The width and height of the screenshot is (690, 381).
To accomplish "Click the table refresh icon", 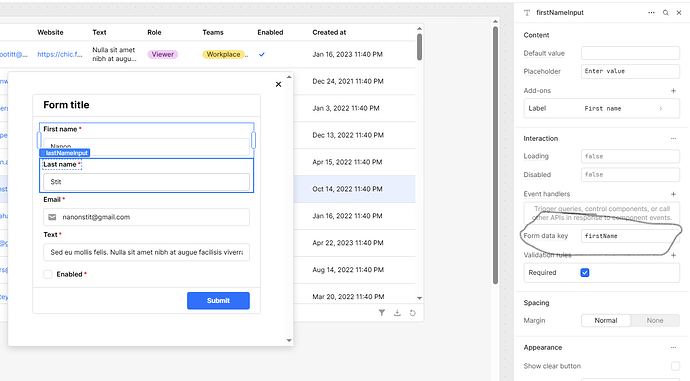I will 412,313.
